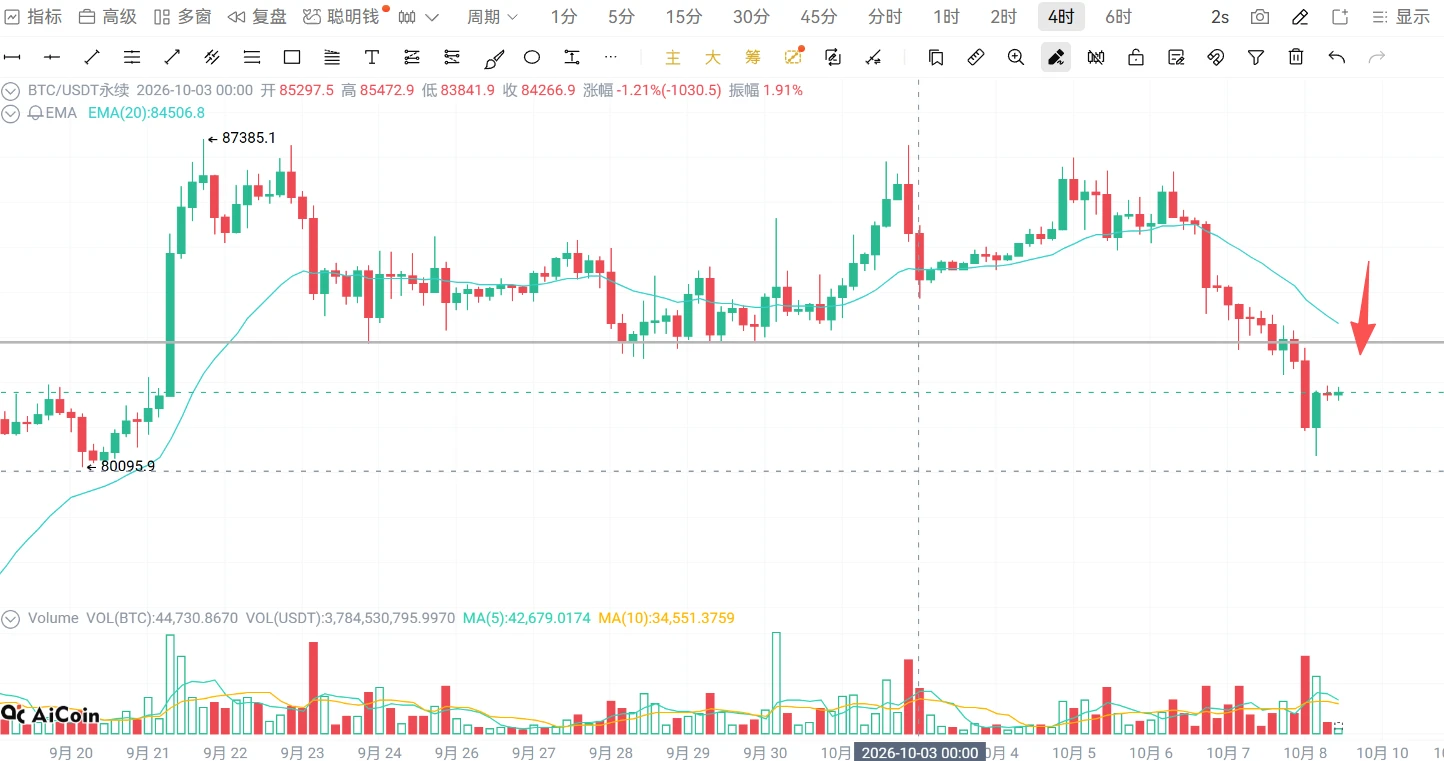Toggle the continuous drawing pen mode
The width and height of the screenshot is (1444, 761).
[x=1055, y=57]
